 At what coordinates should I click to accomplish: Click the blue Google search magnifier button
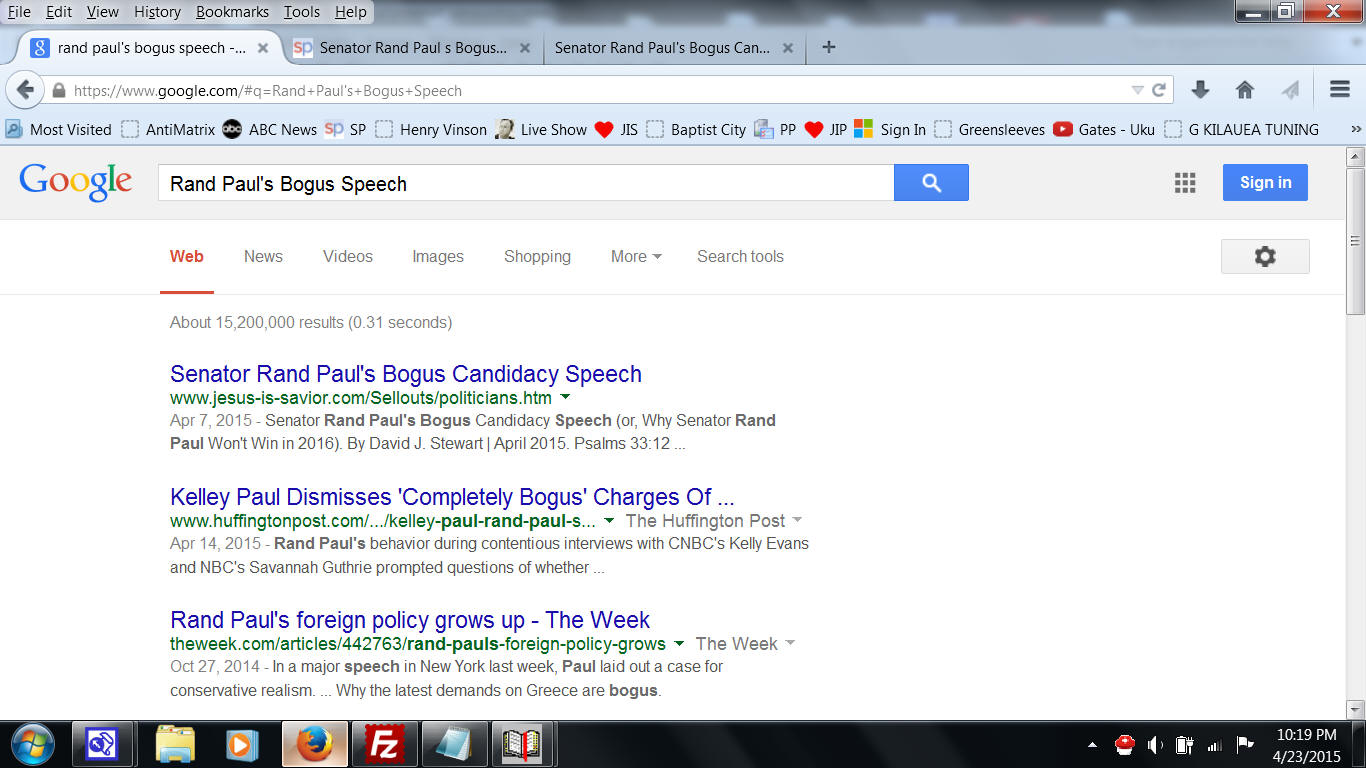click(x=931, y=183)
